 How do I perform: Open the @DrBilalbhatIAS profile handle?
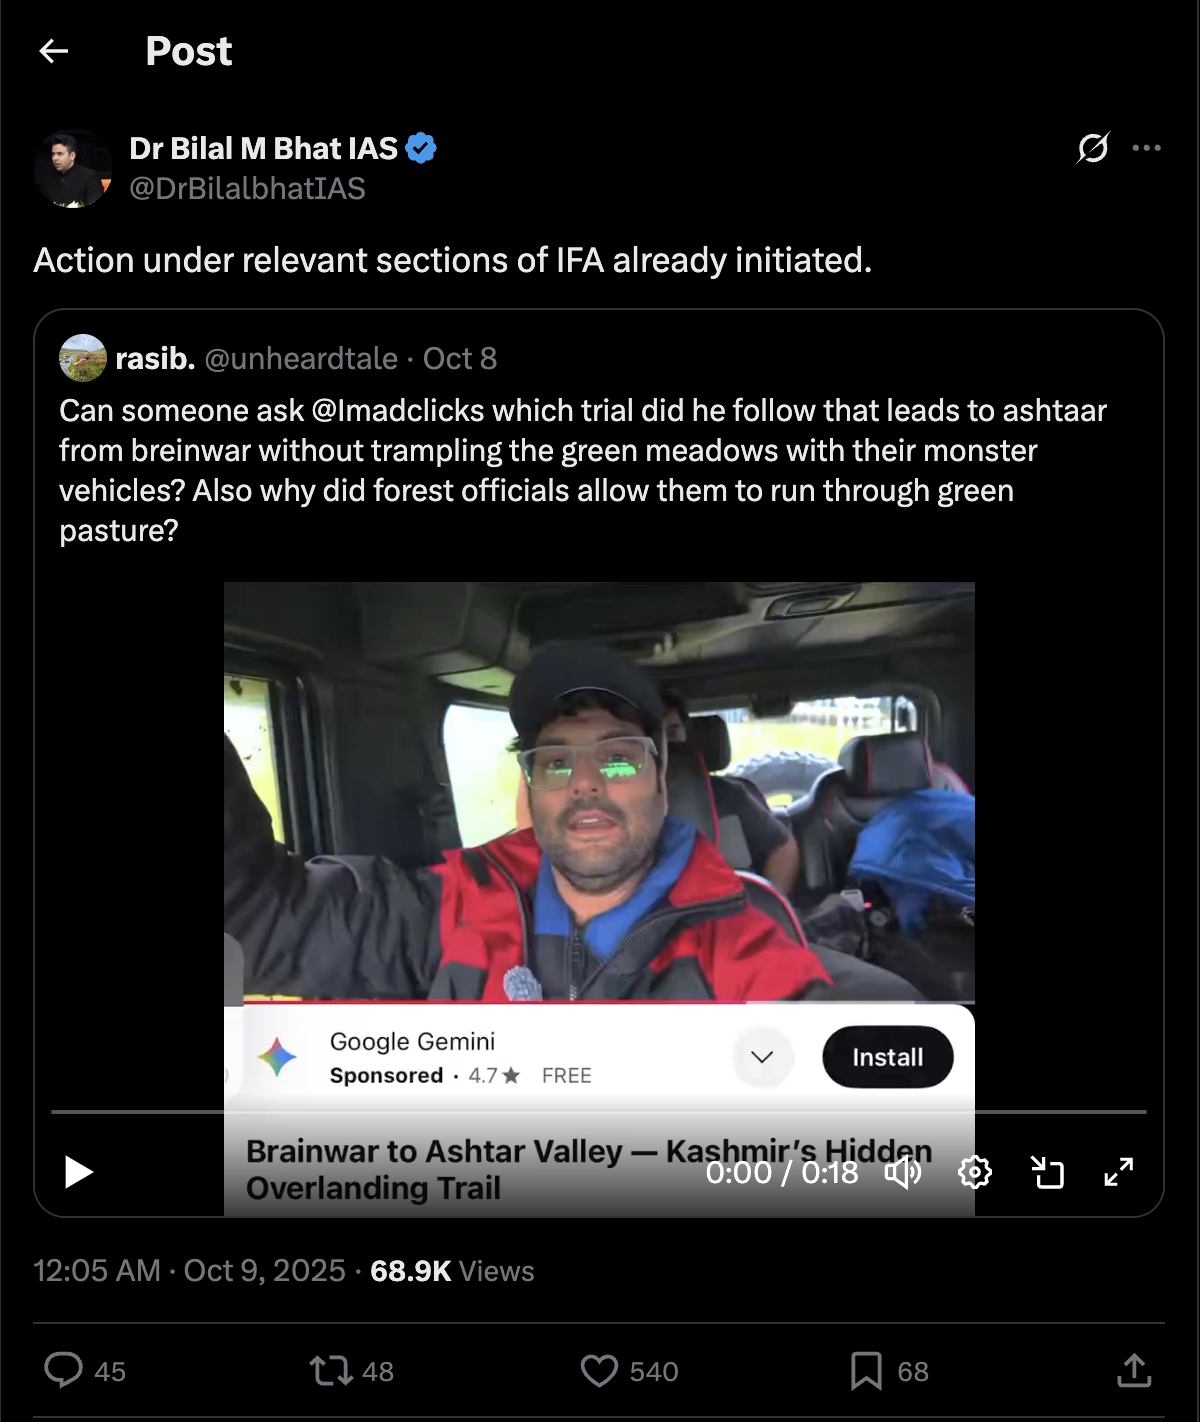coord(247,188)
